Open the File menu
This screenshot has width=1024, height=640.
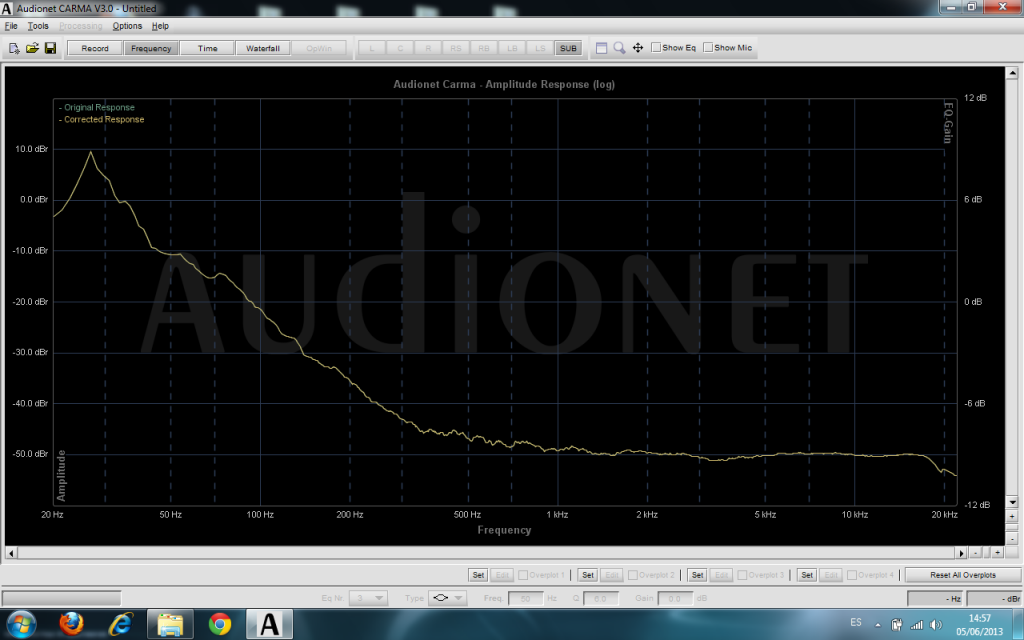tap(11, 26)
